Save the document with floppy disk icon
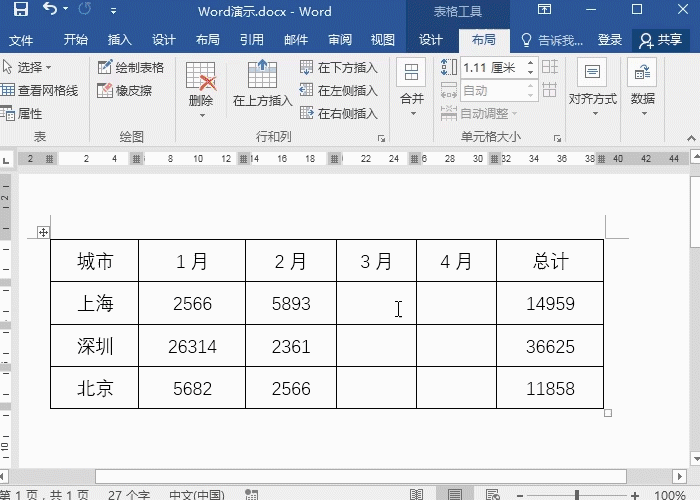This screenshot has height=500, width=700. (21, 10)
